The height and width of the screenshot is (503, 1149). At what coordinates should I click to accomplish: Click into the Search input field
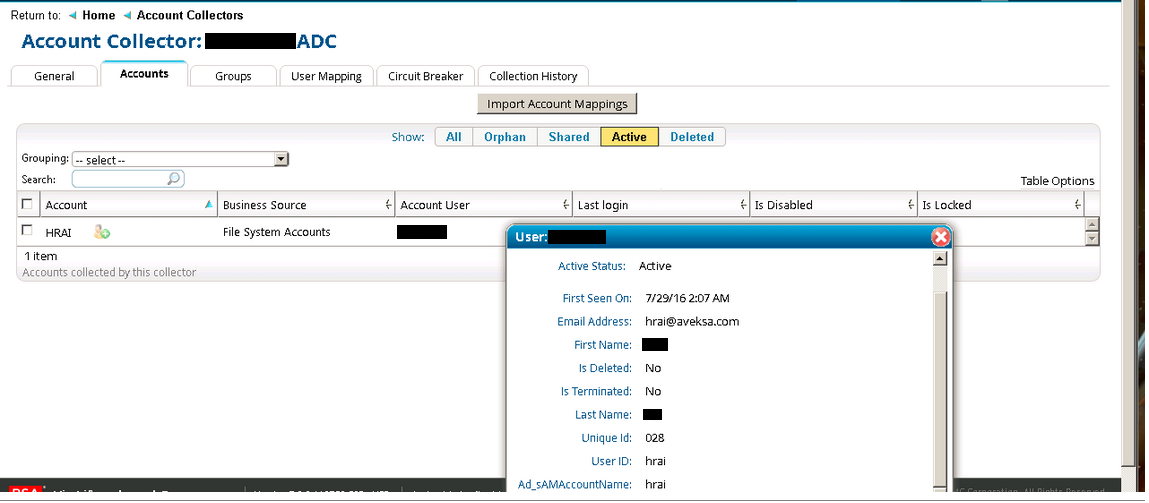click(118, 179)
